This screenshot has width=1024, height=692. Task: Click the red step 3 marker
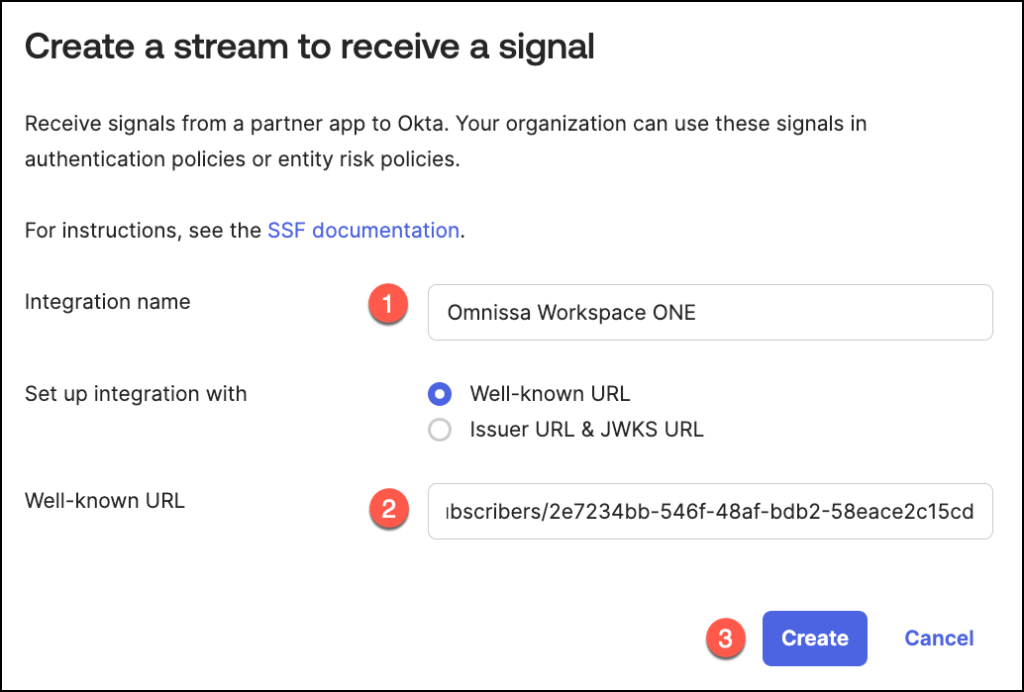[728, 637]
